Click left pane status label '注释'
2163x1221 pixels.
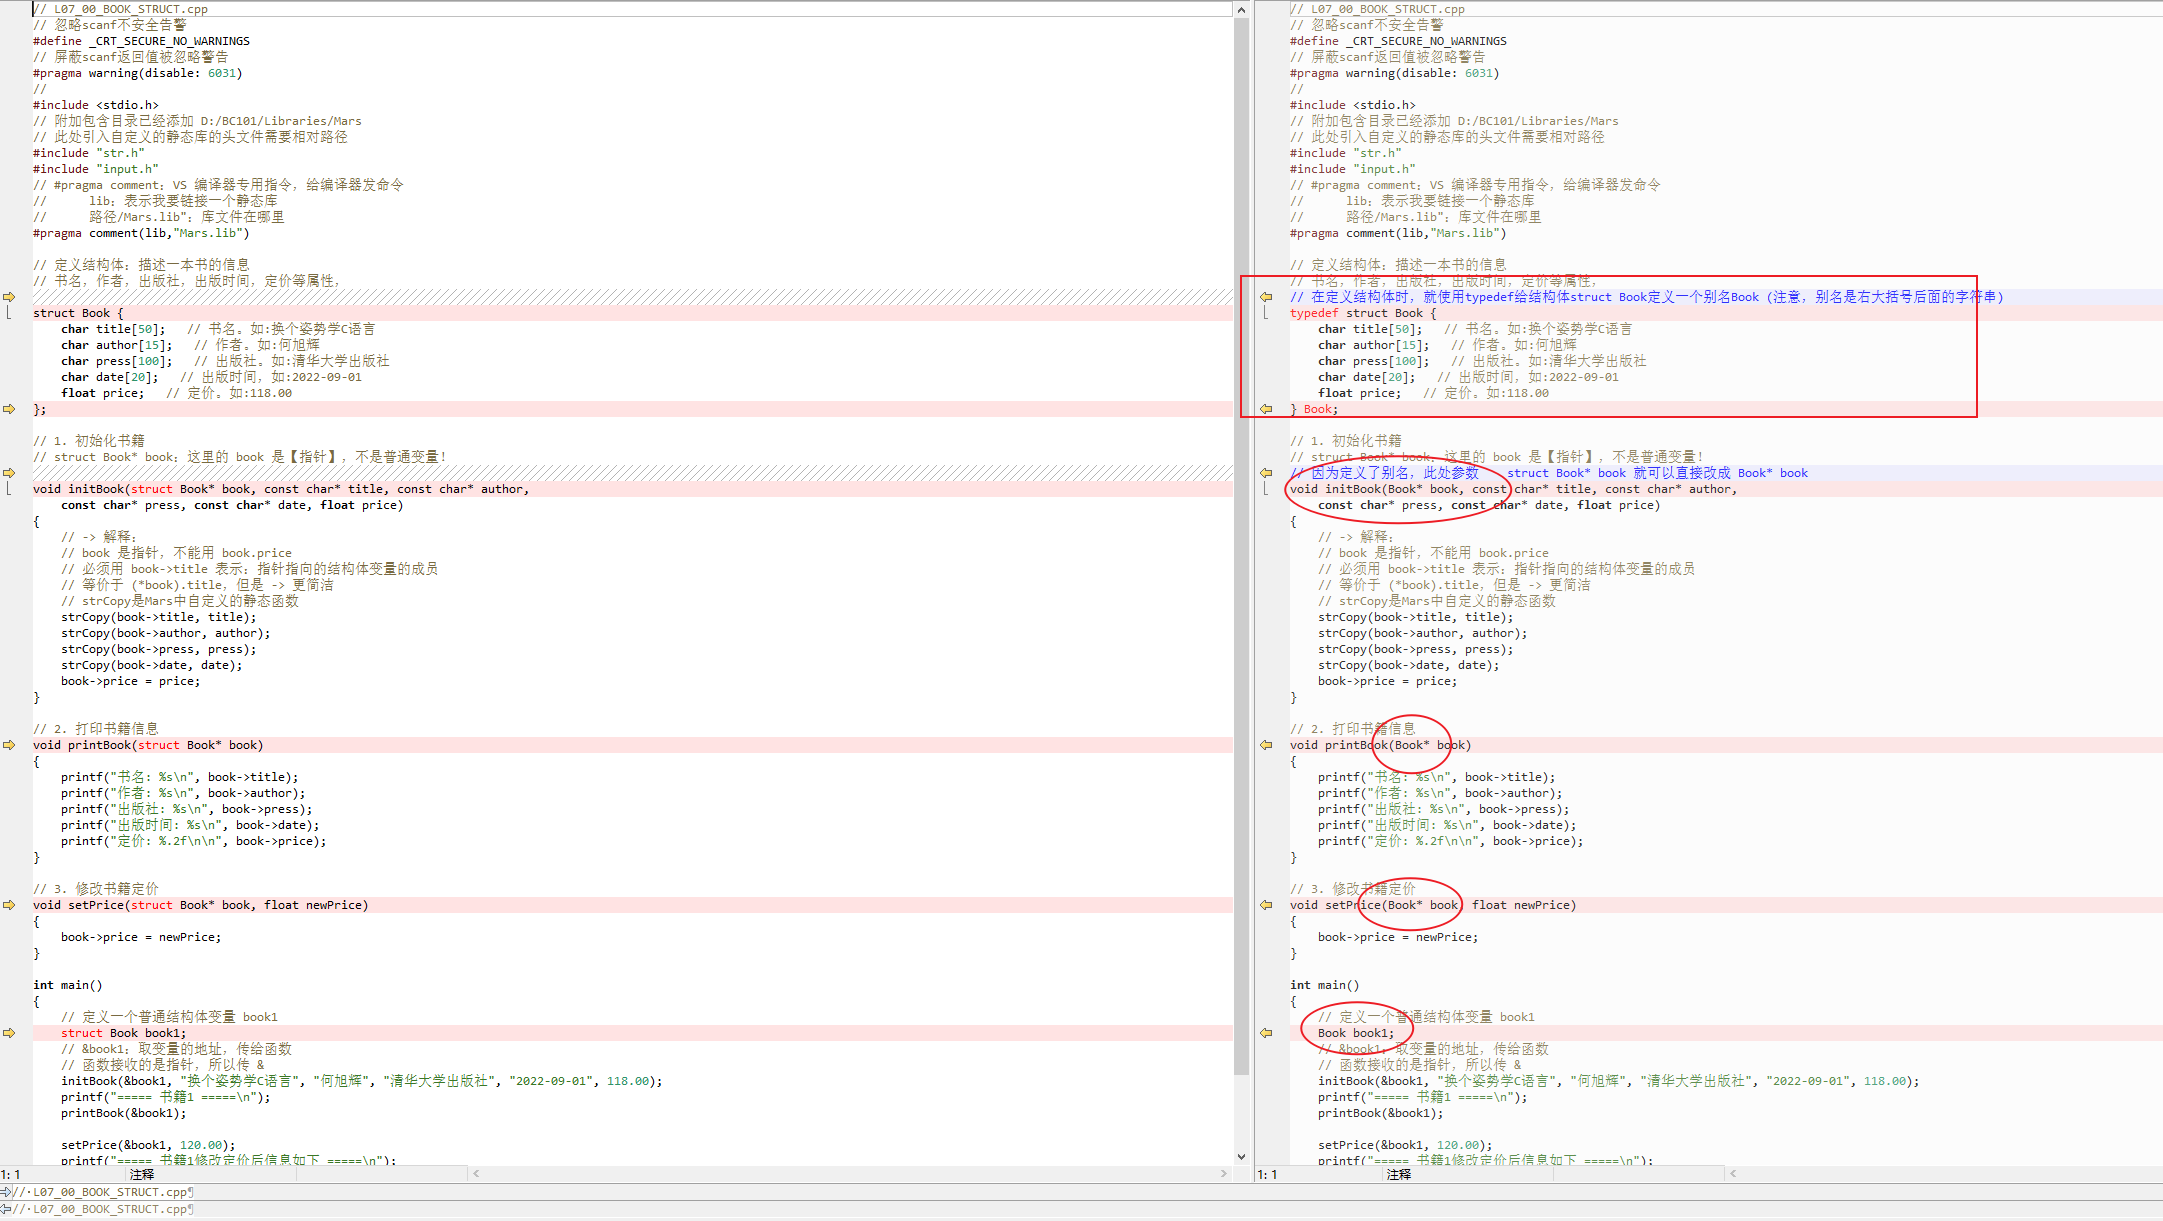142,1175
